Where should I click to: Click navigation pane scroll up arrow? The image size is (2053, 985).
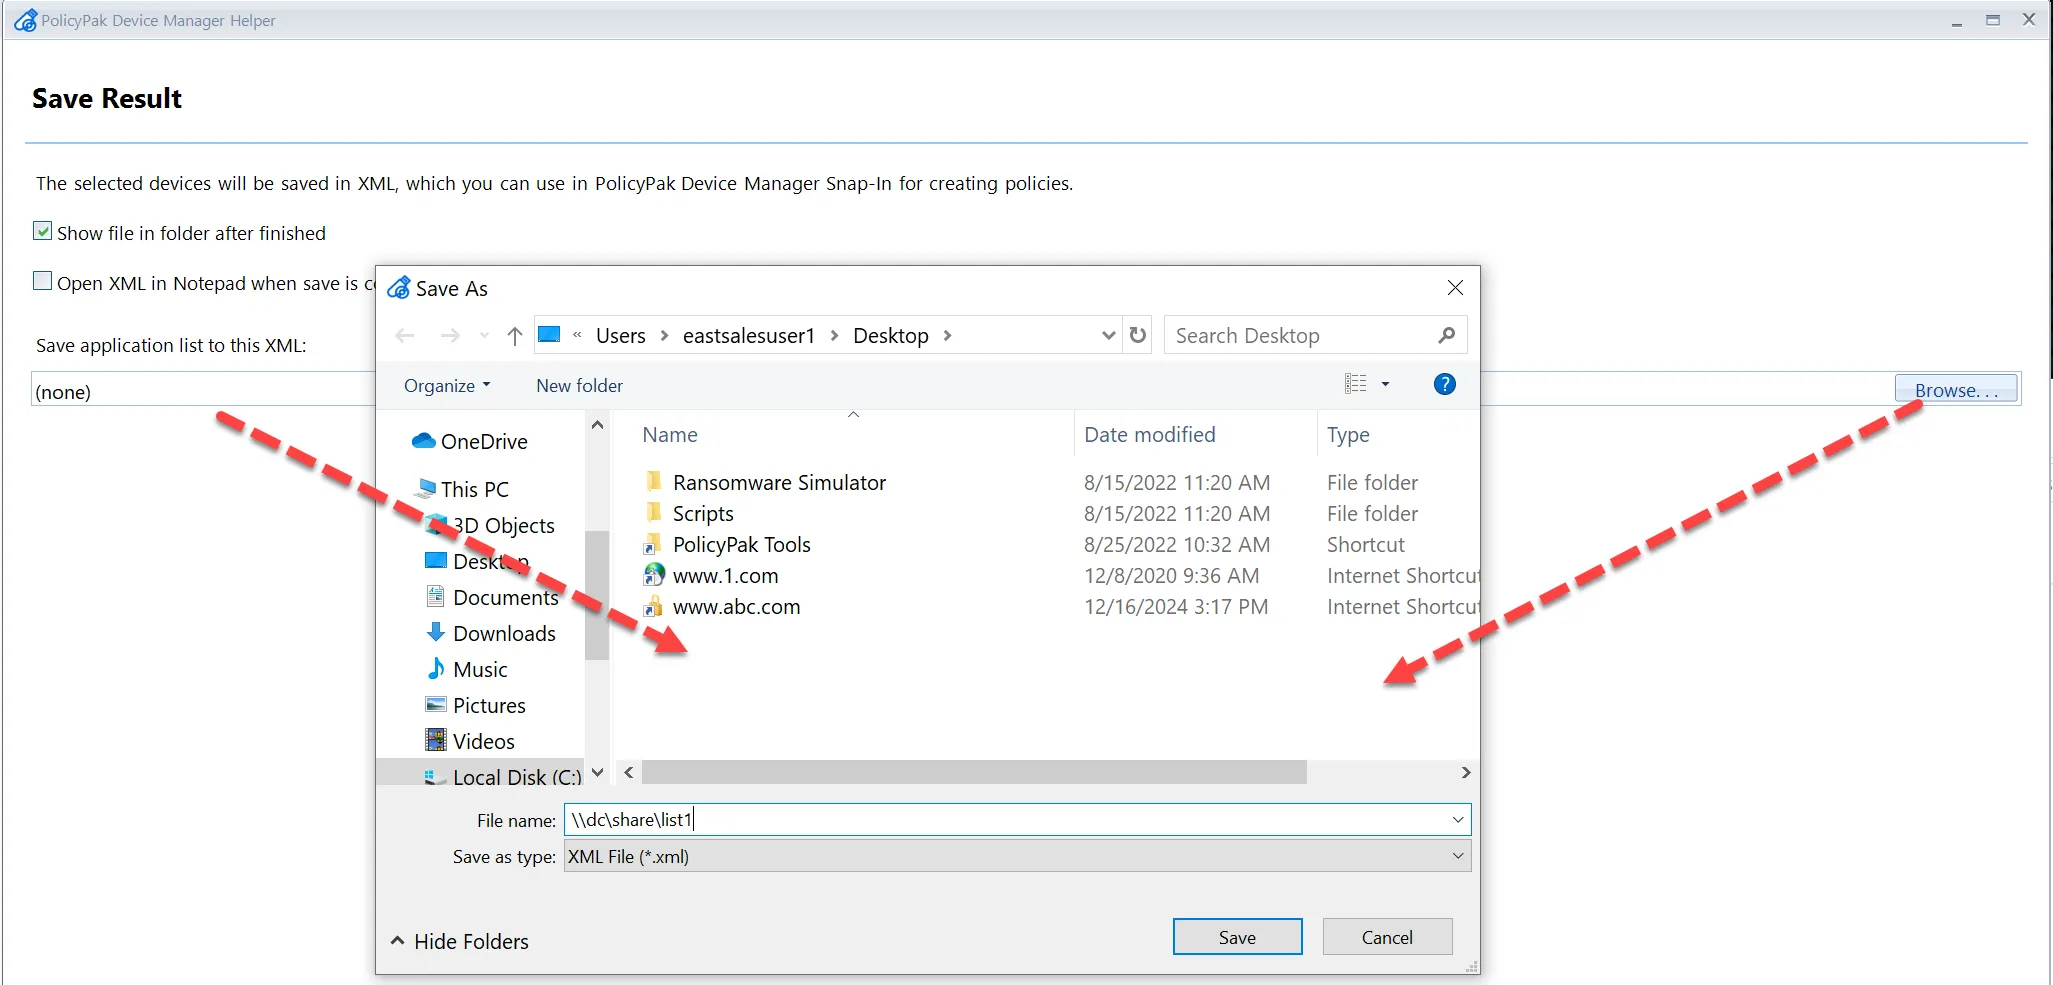[597, 425]
